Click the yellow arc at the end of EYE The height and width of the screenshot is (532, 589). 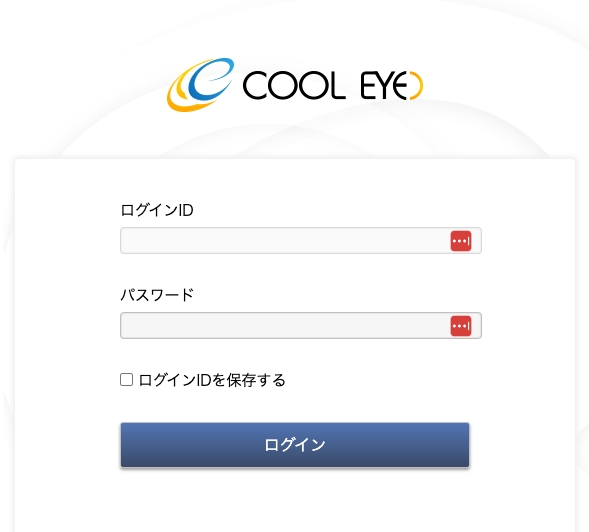(x=417, y=86)
